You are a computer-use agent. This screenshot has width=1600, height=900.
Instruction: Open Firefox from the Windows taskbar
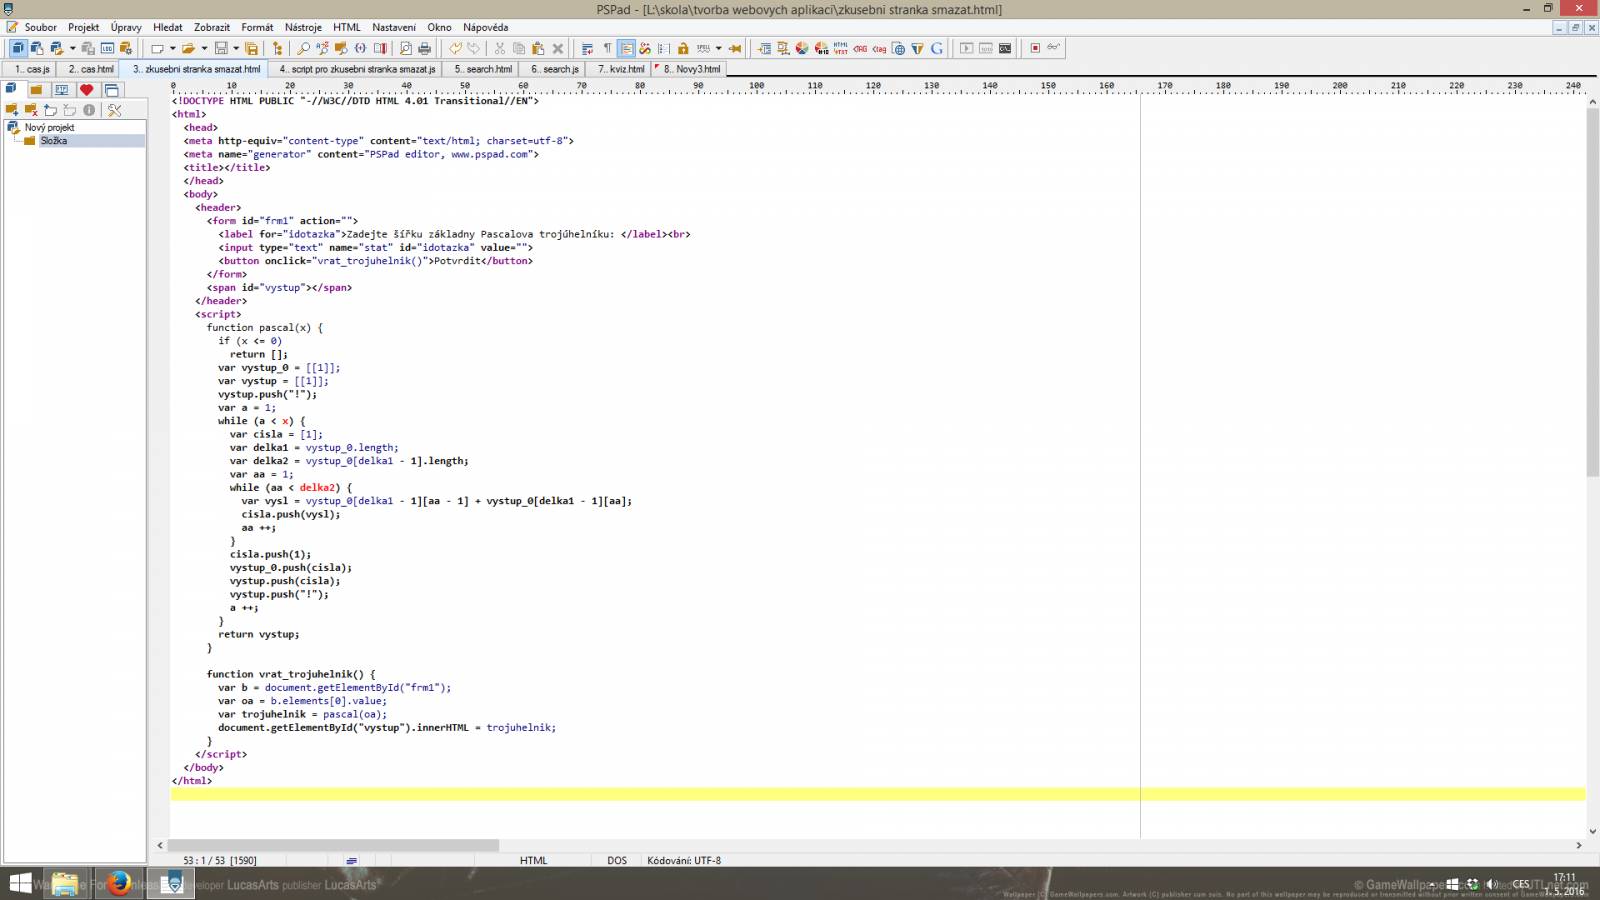(x=119, y=884)
